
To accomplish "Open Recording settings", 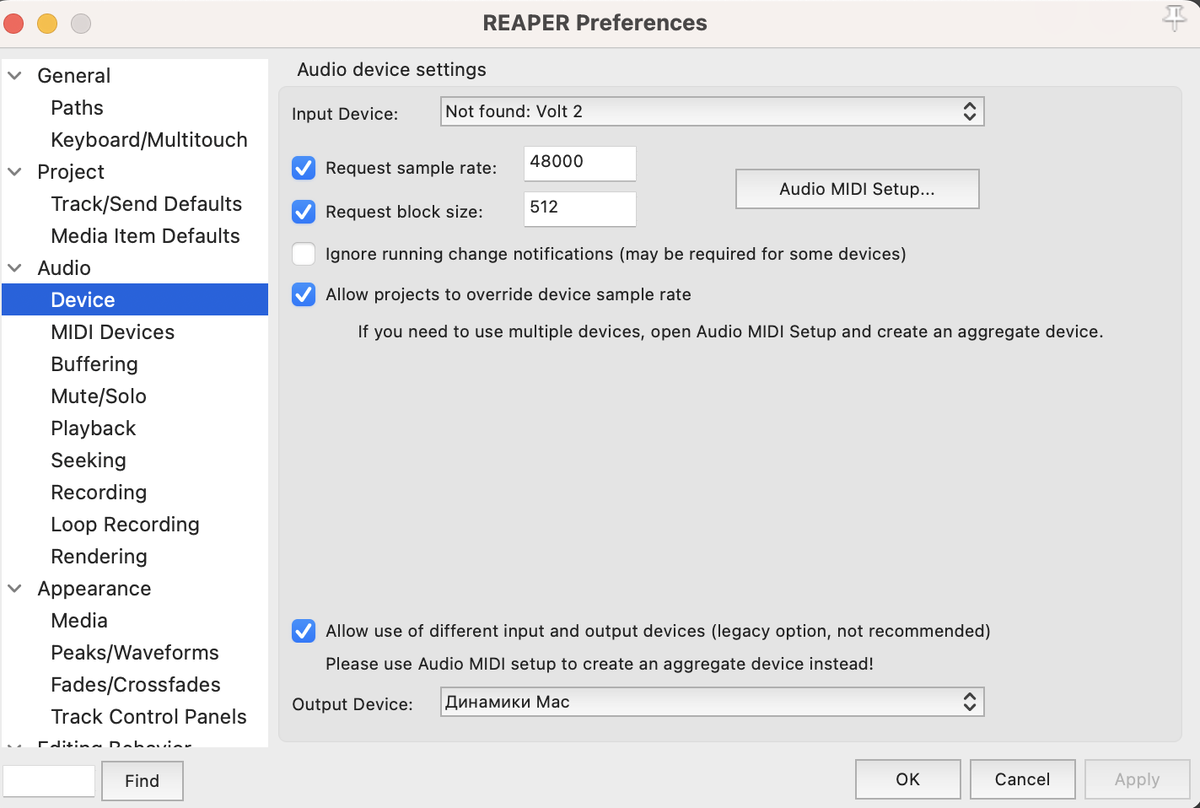I will [98, 492].
